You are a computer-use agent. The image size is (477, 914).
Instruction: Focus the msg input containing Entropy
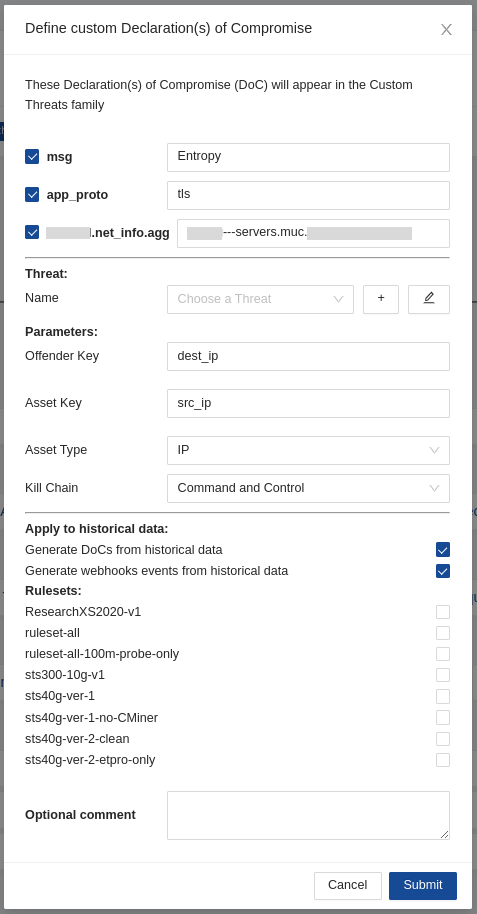[308, 157]
